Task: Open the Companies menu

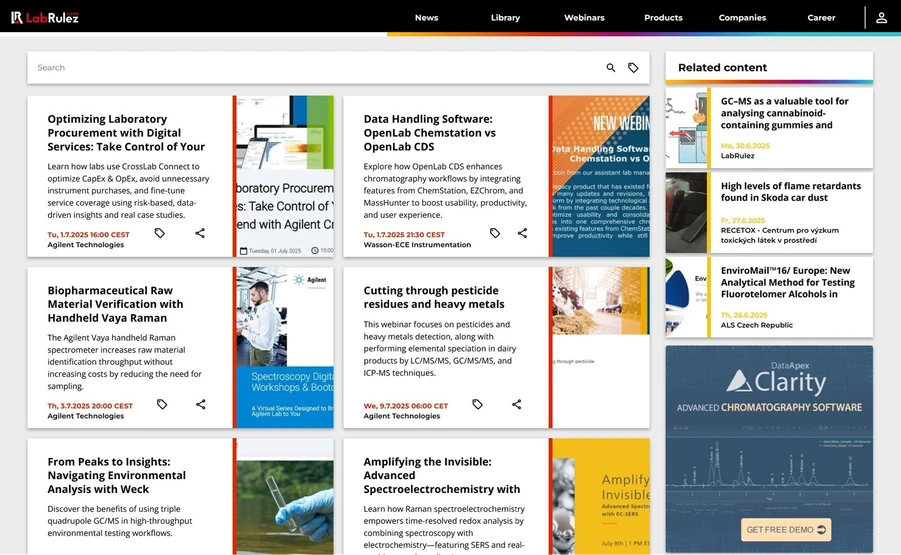Action: [x=742, y=18]
